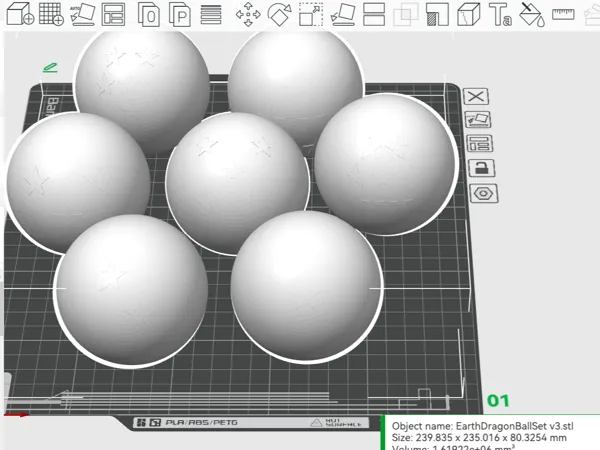The width and height of the screenshot is (600, 450).
Task: Run Auto orient from top toolbar
Action: (83, 14)
